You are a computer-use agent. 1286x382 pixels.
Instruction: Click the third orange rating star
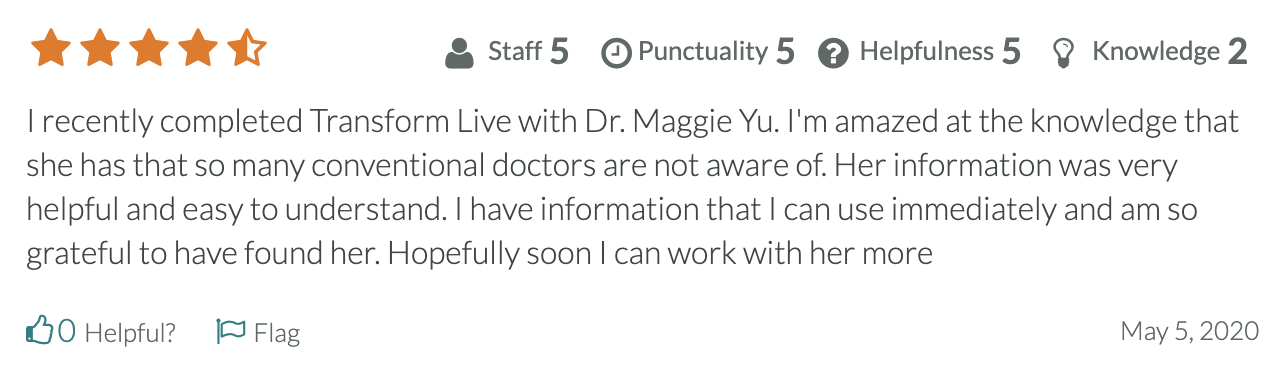(x=148, y=48)
